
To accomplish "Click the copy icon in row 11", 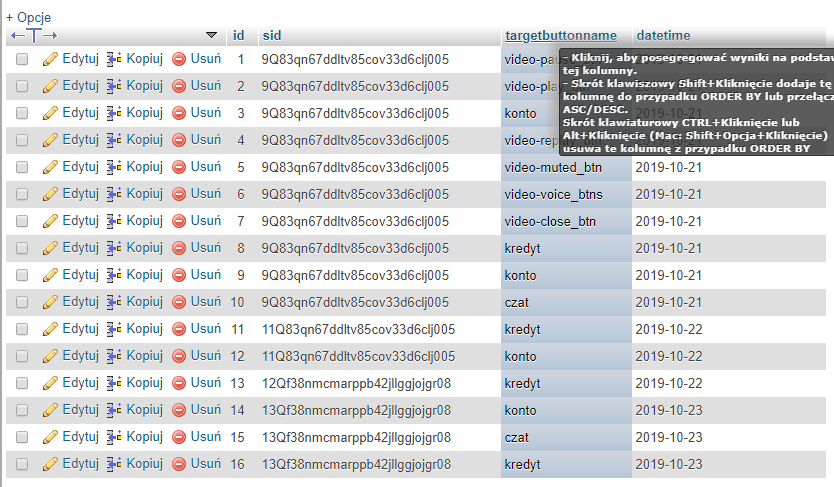I will (x=113, y=330).
